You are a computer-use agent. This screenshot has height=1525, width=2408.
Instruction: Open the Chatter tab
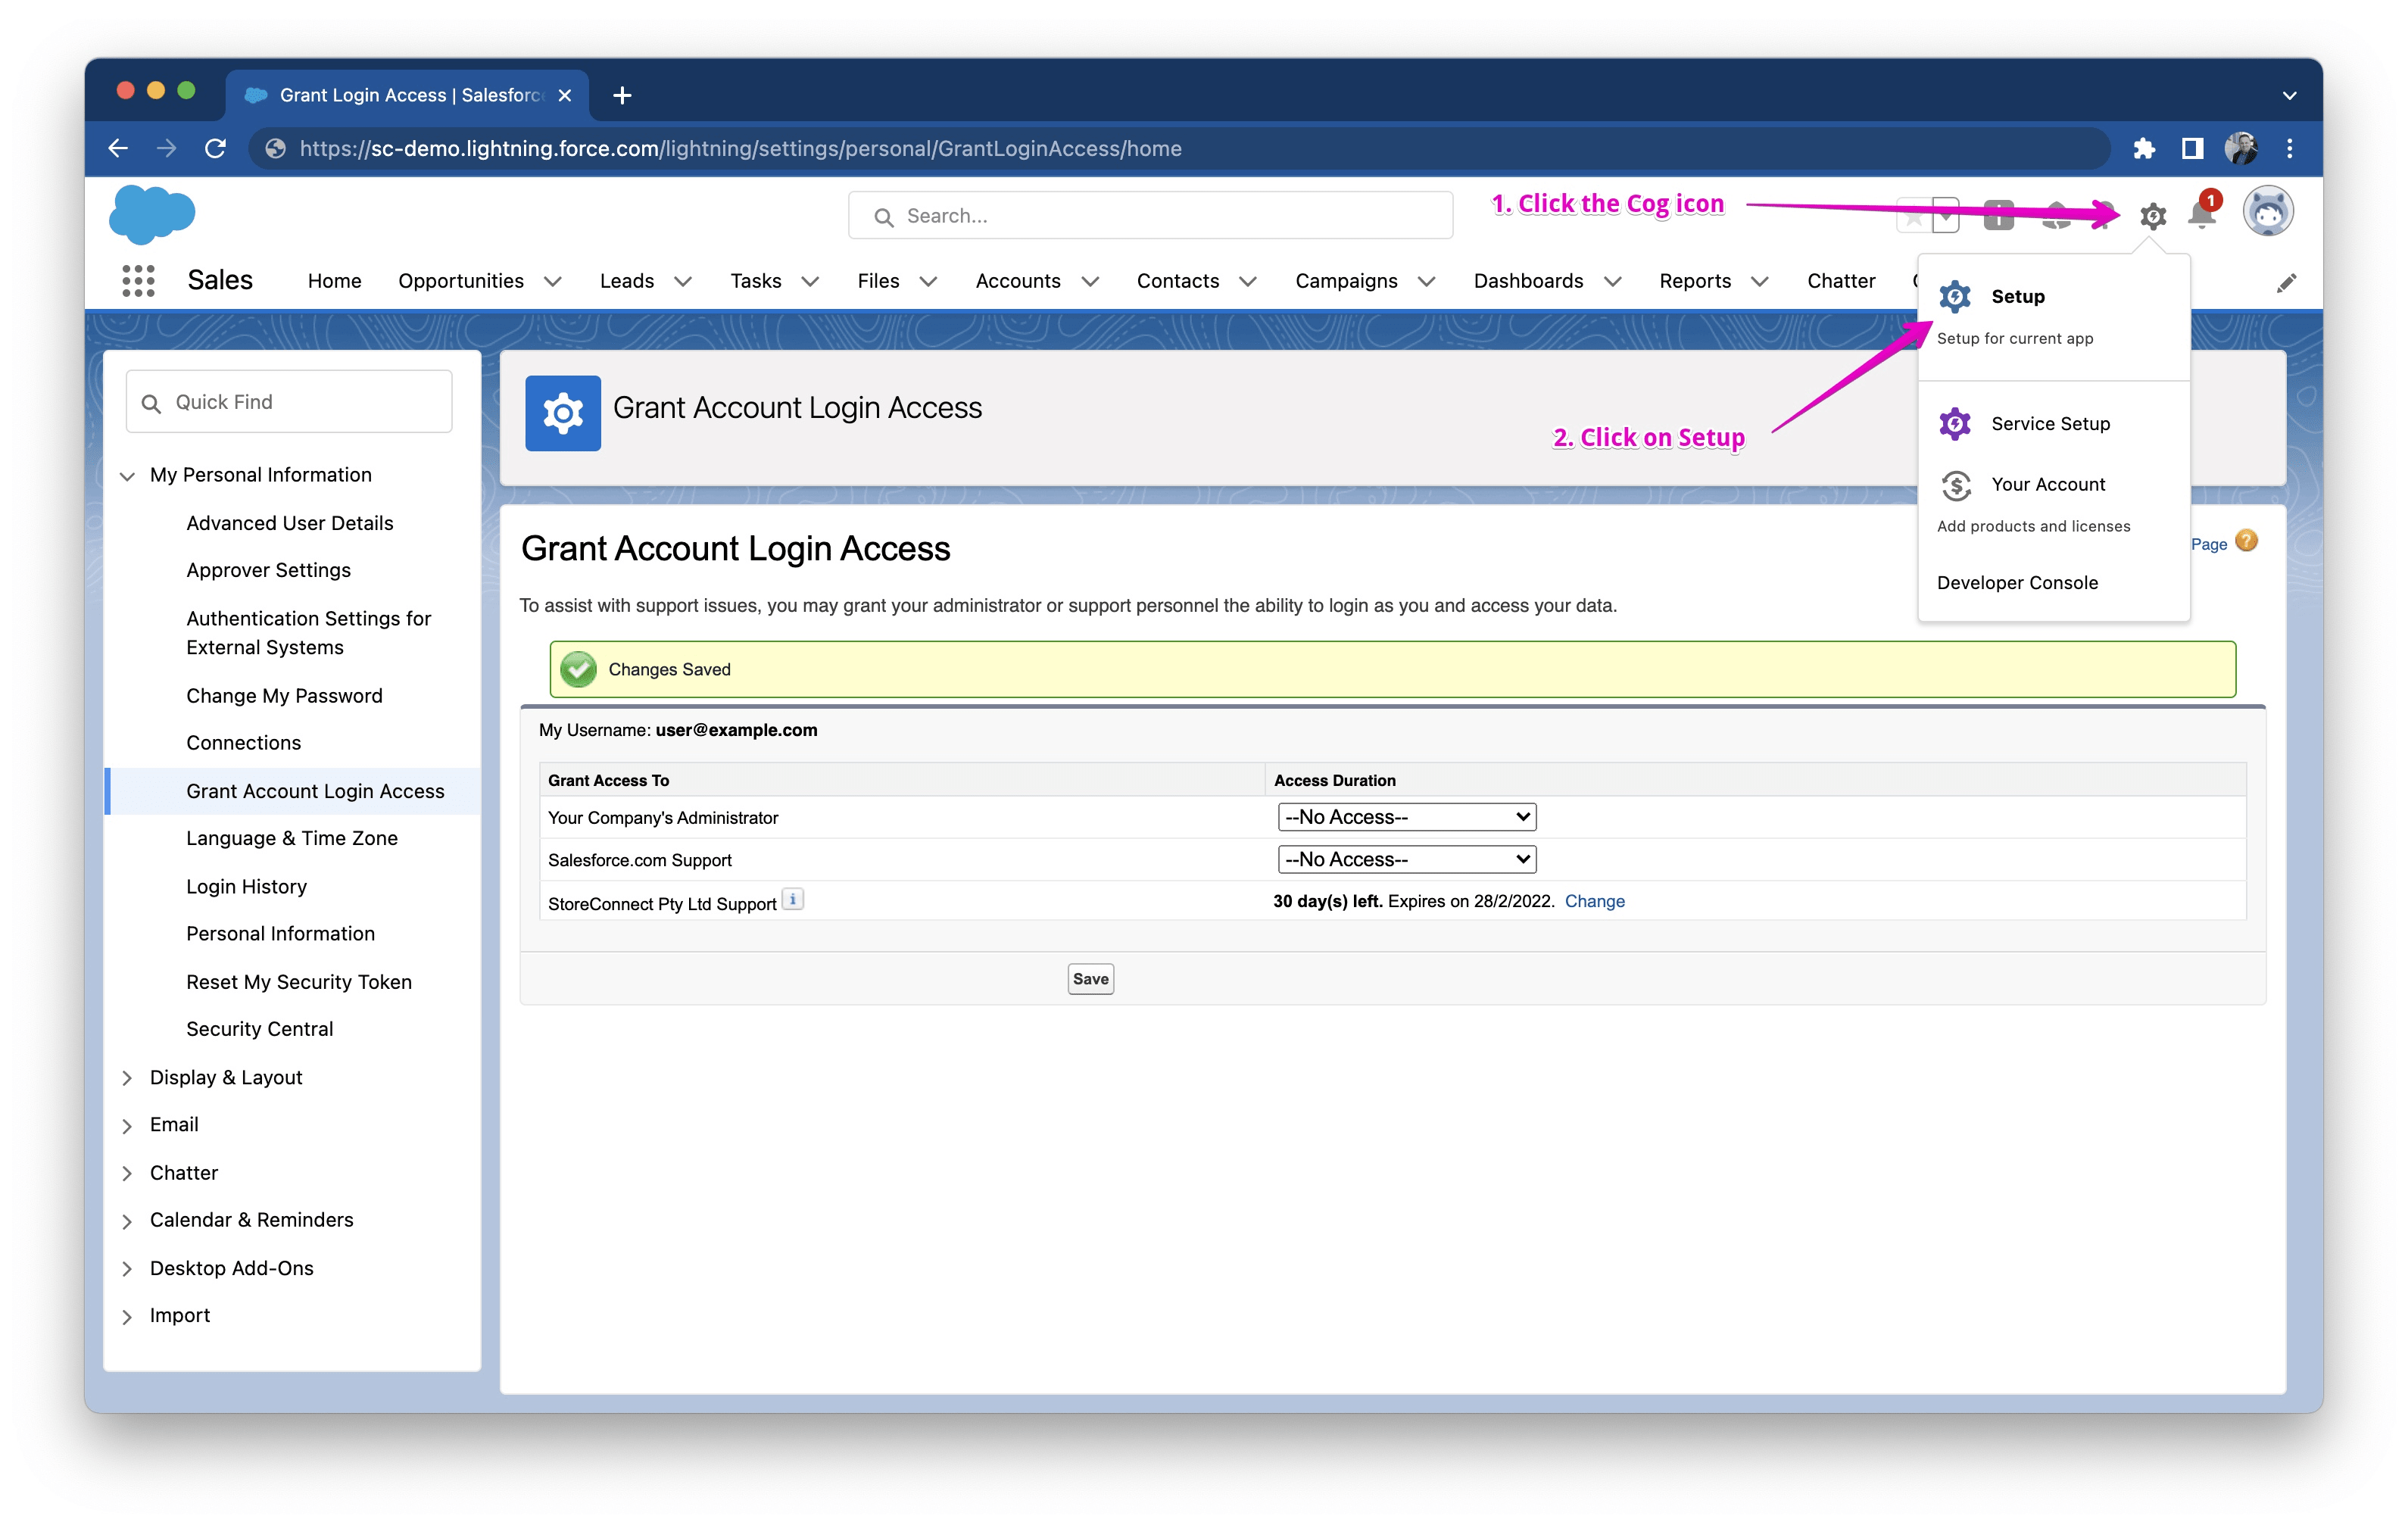pyautogui.click(x=1841, y=281)
